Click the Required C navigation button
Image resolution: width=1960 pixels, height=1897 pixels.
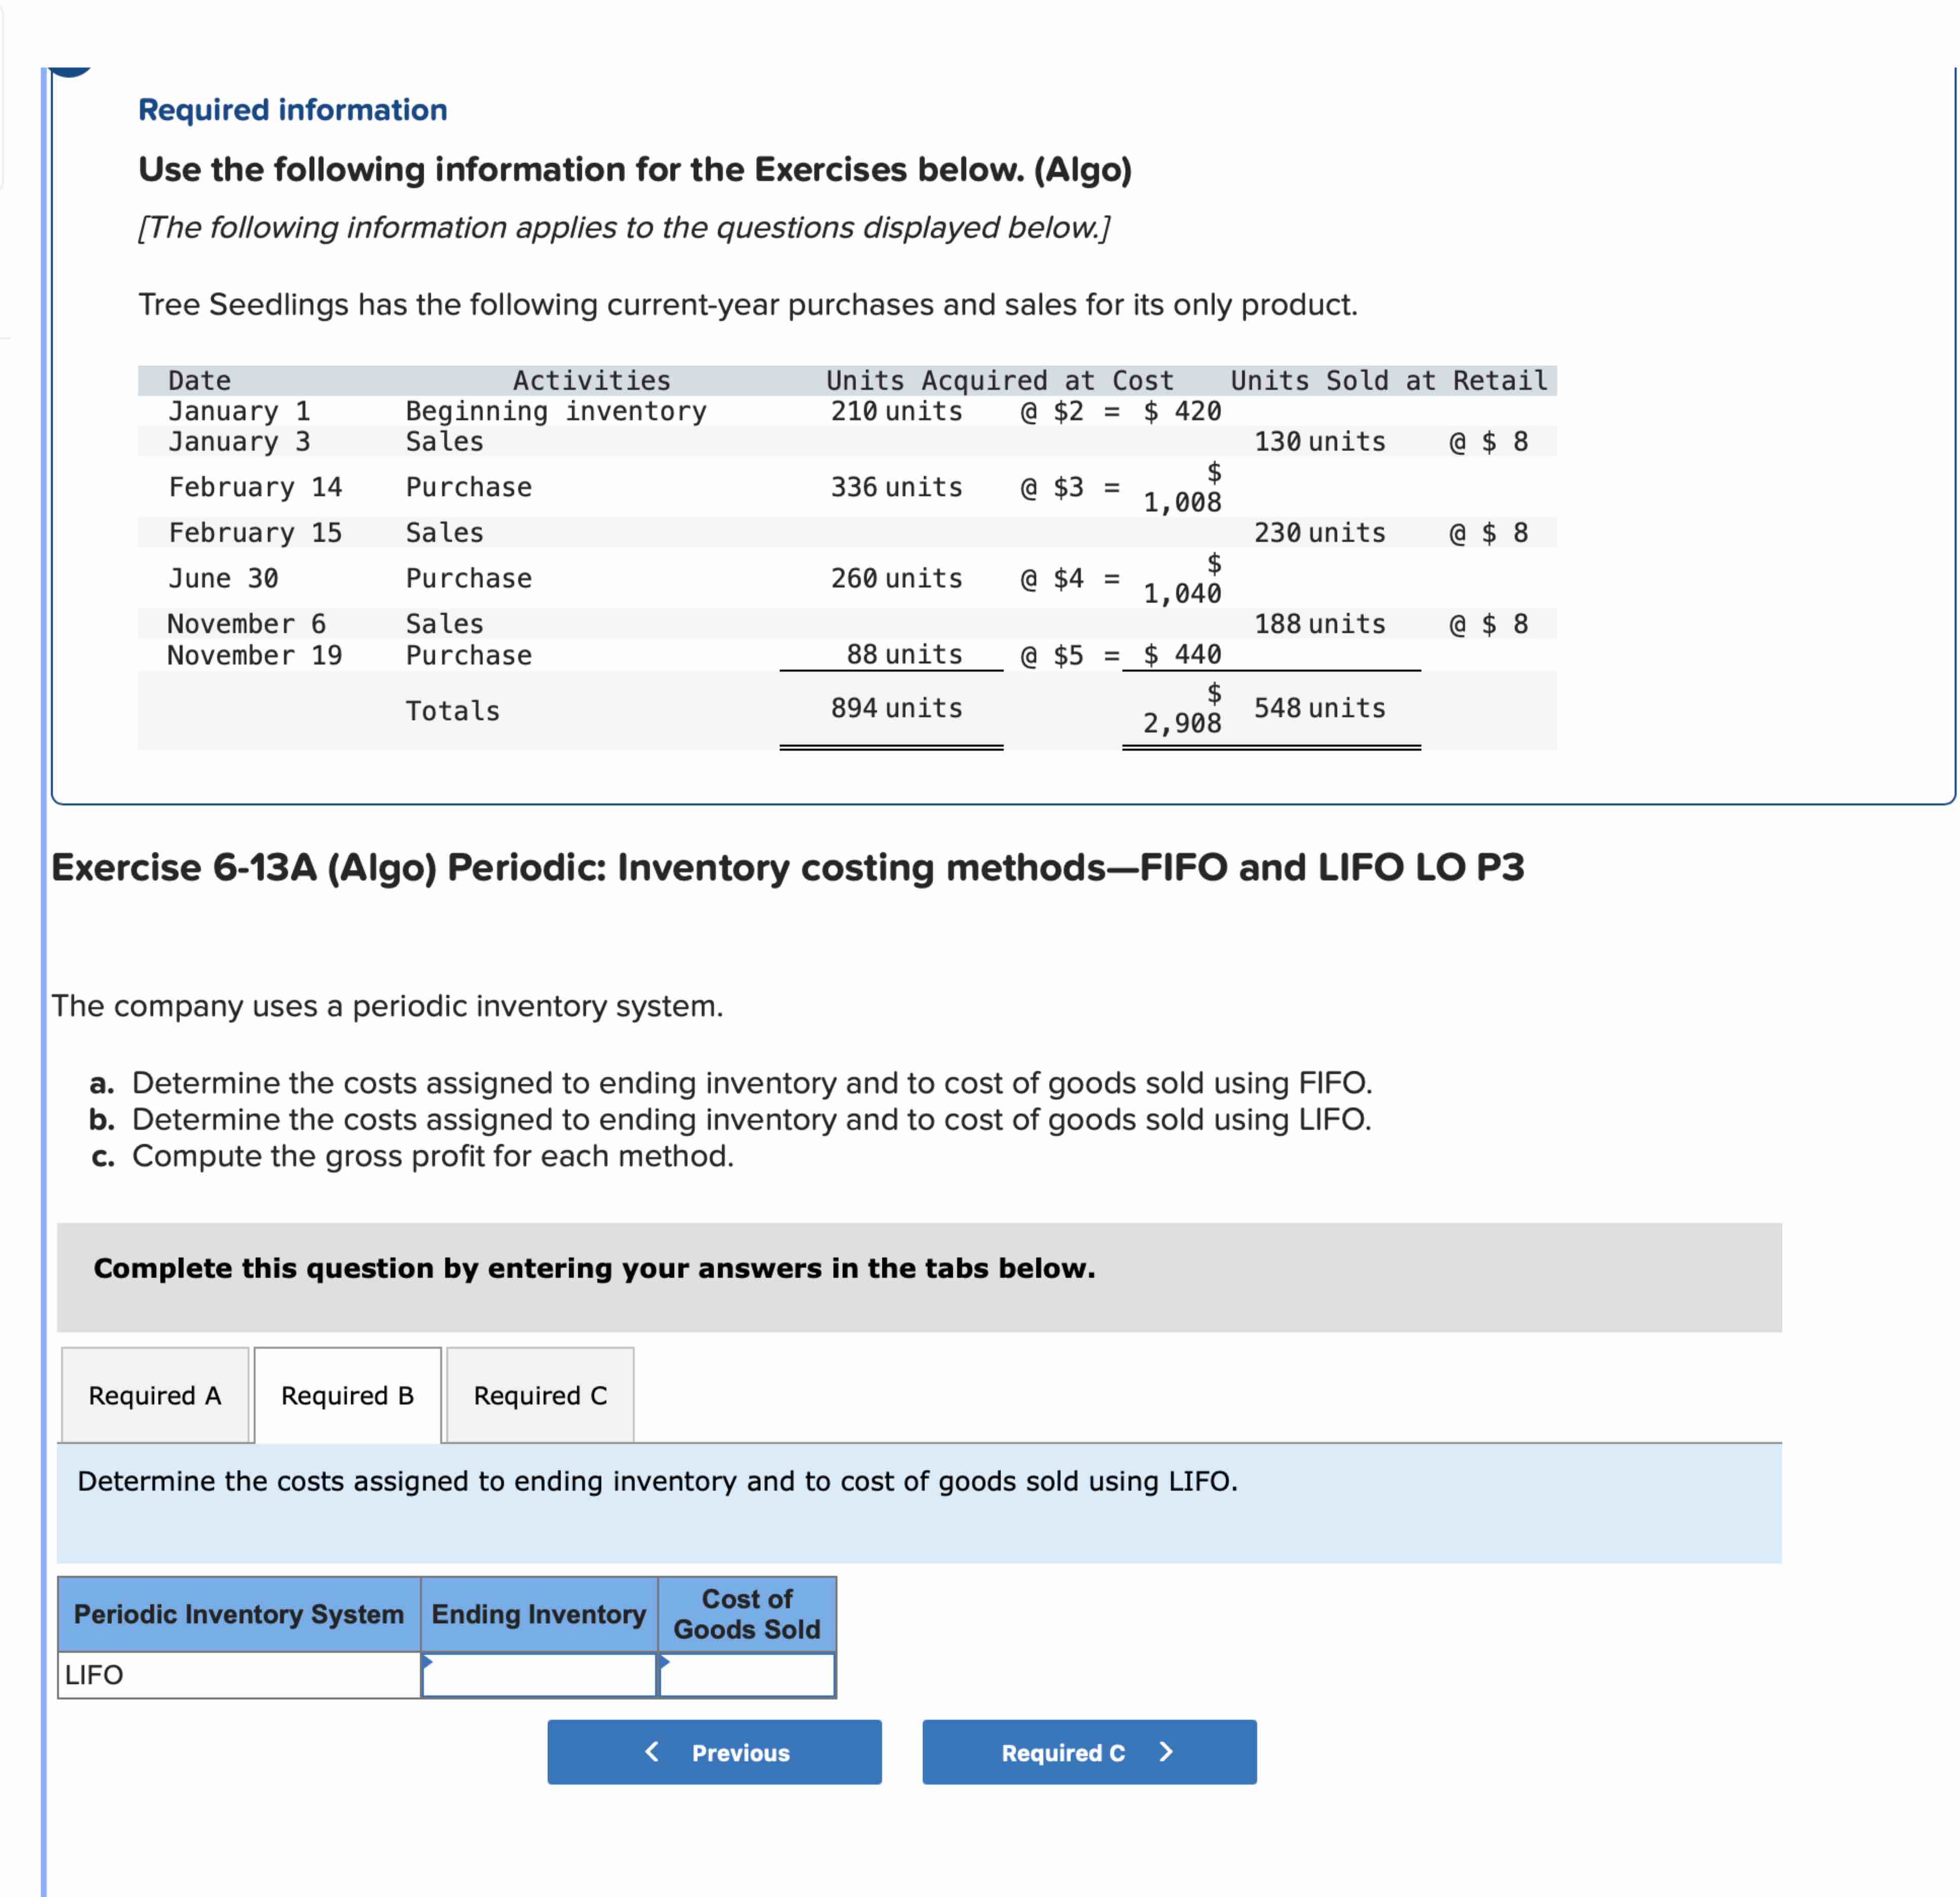[1089, 1752]
